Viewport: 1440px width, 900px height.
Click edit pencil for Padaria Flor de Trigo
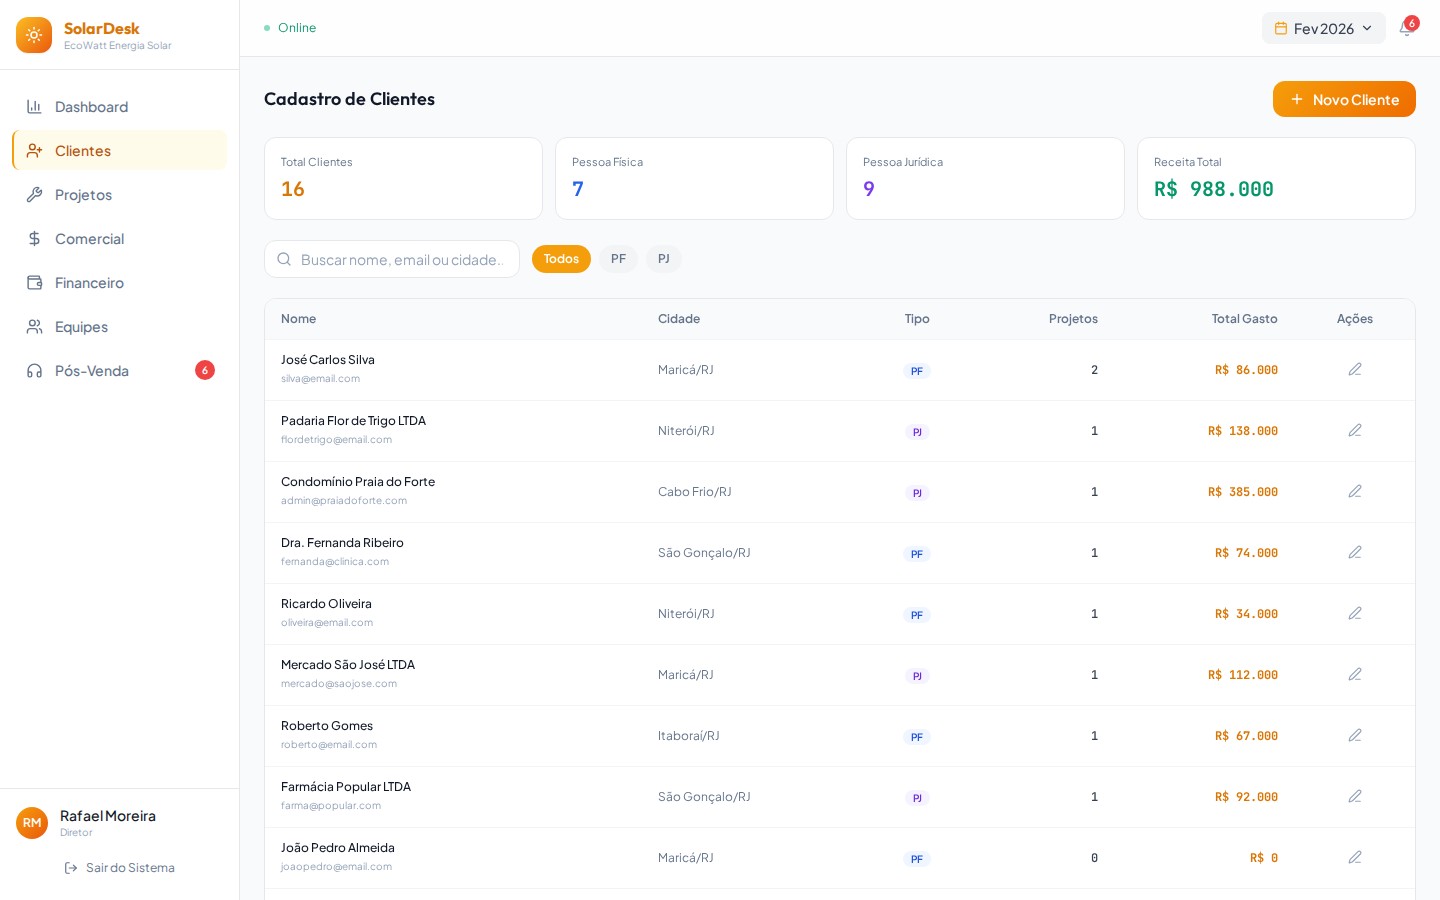pyautogui.click(x=1354, y=431)
